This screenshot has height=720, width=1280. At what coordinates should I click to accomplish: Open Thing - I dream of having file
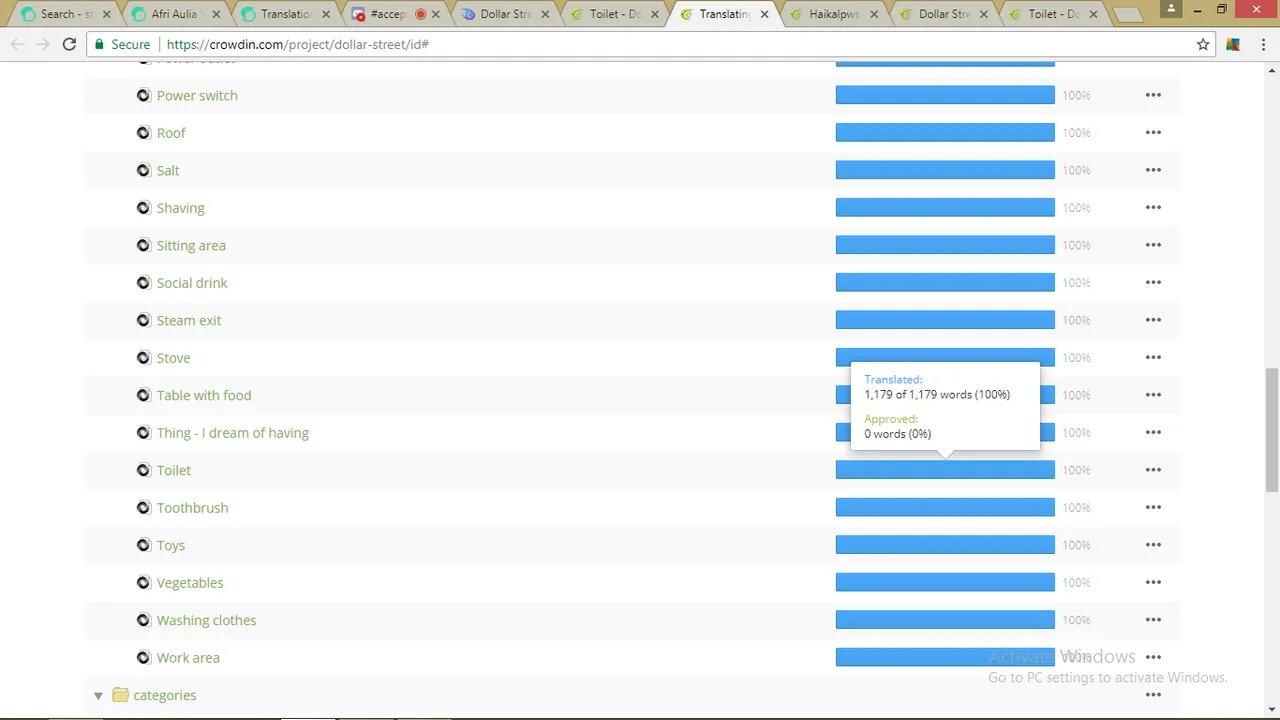click(x=233, y=433)
